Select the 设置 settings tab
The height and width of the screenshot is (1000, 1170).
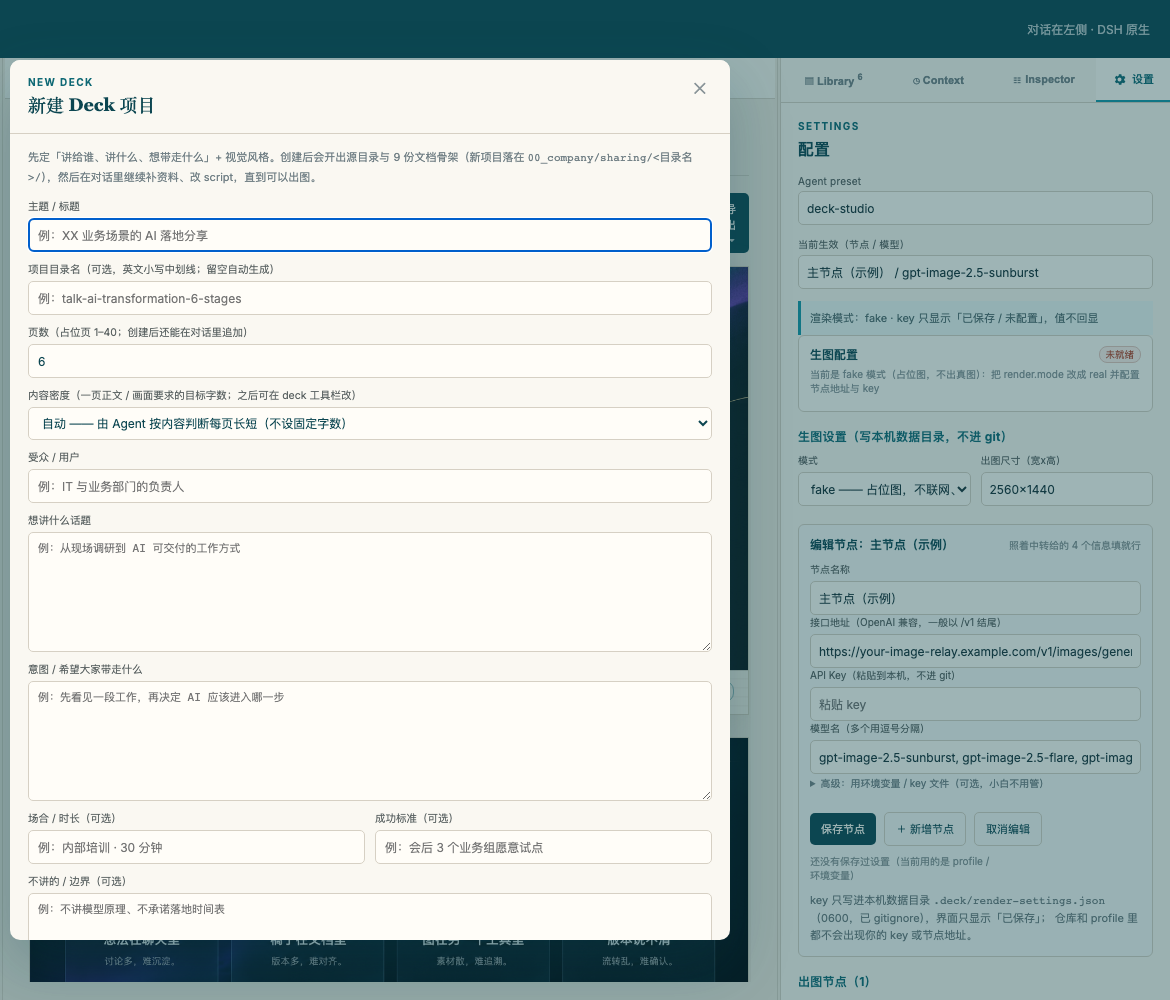pyautogui.click(x=1134, y=80)
